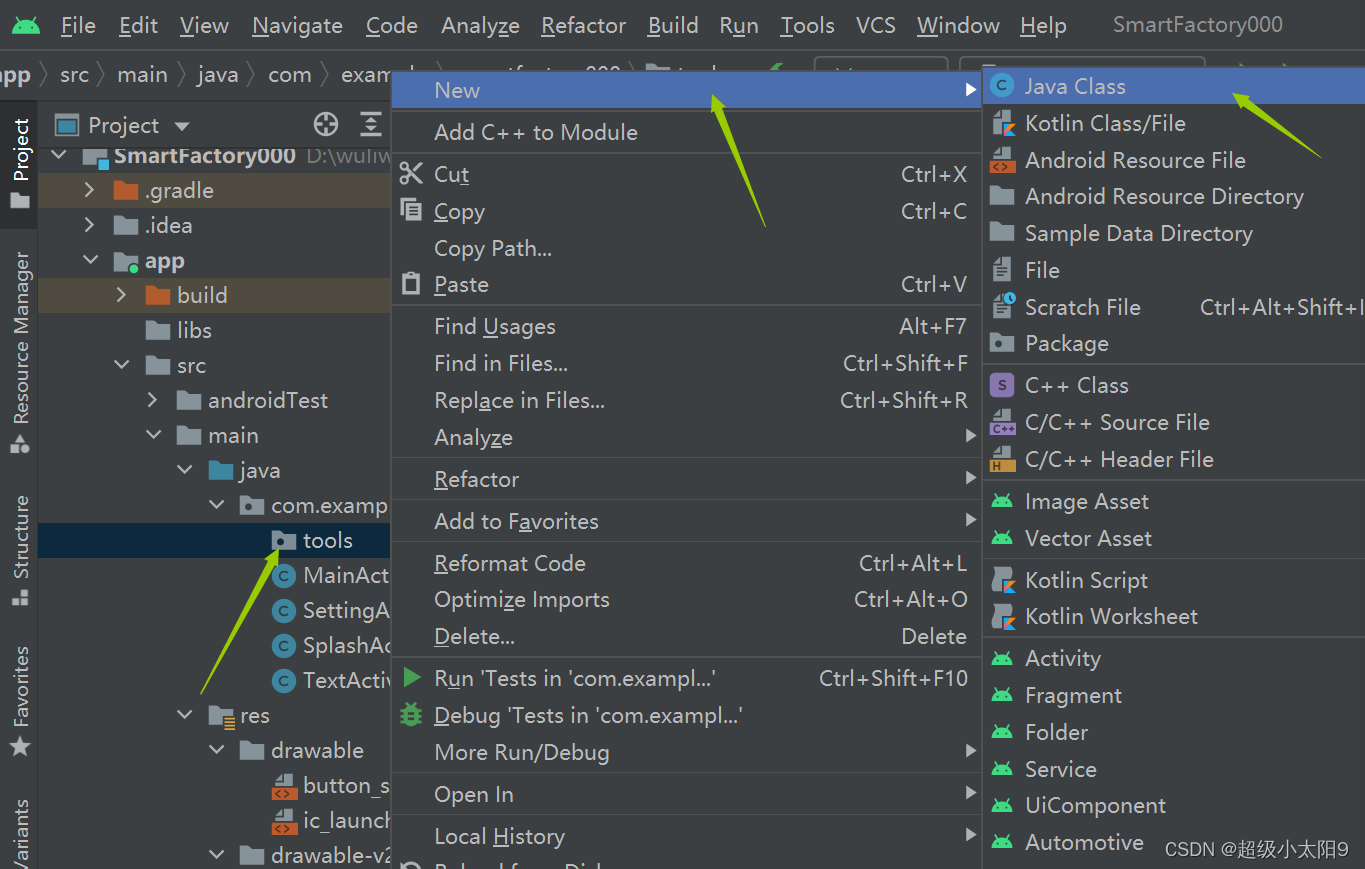Open the Build menu

tap(673, 26)
